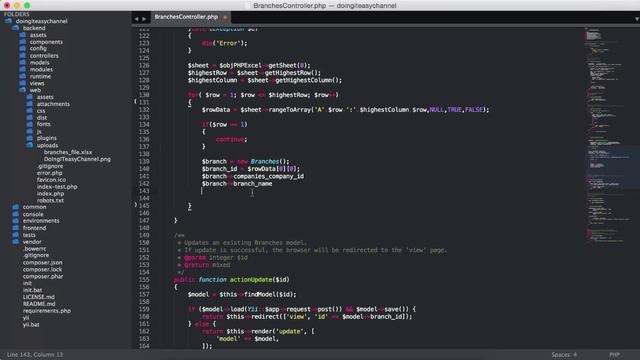Click the fonts folder icon

click(x=30, y=124)
